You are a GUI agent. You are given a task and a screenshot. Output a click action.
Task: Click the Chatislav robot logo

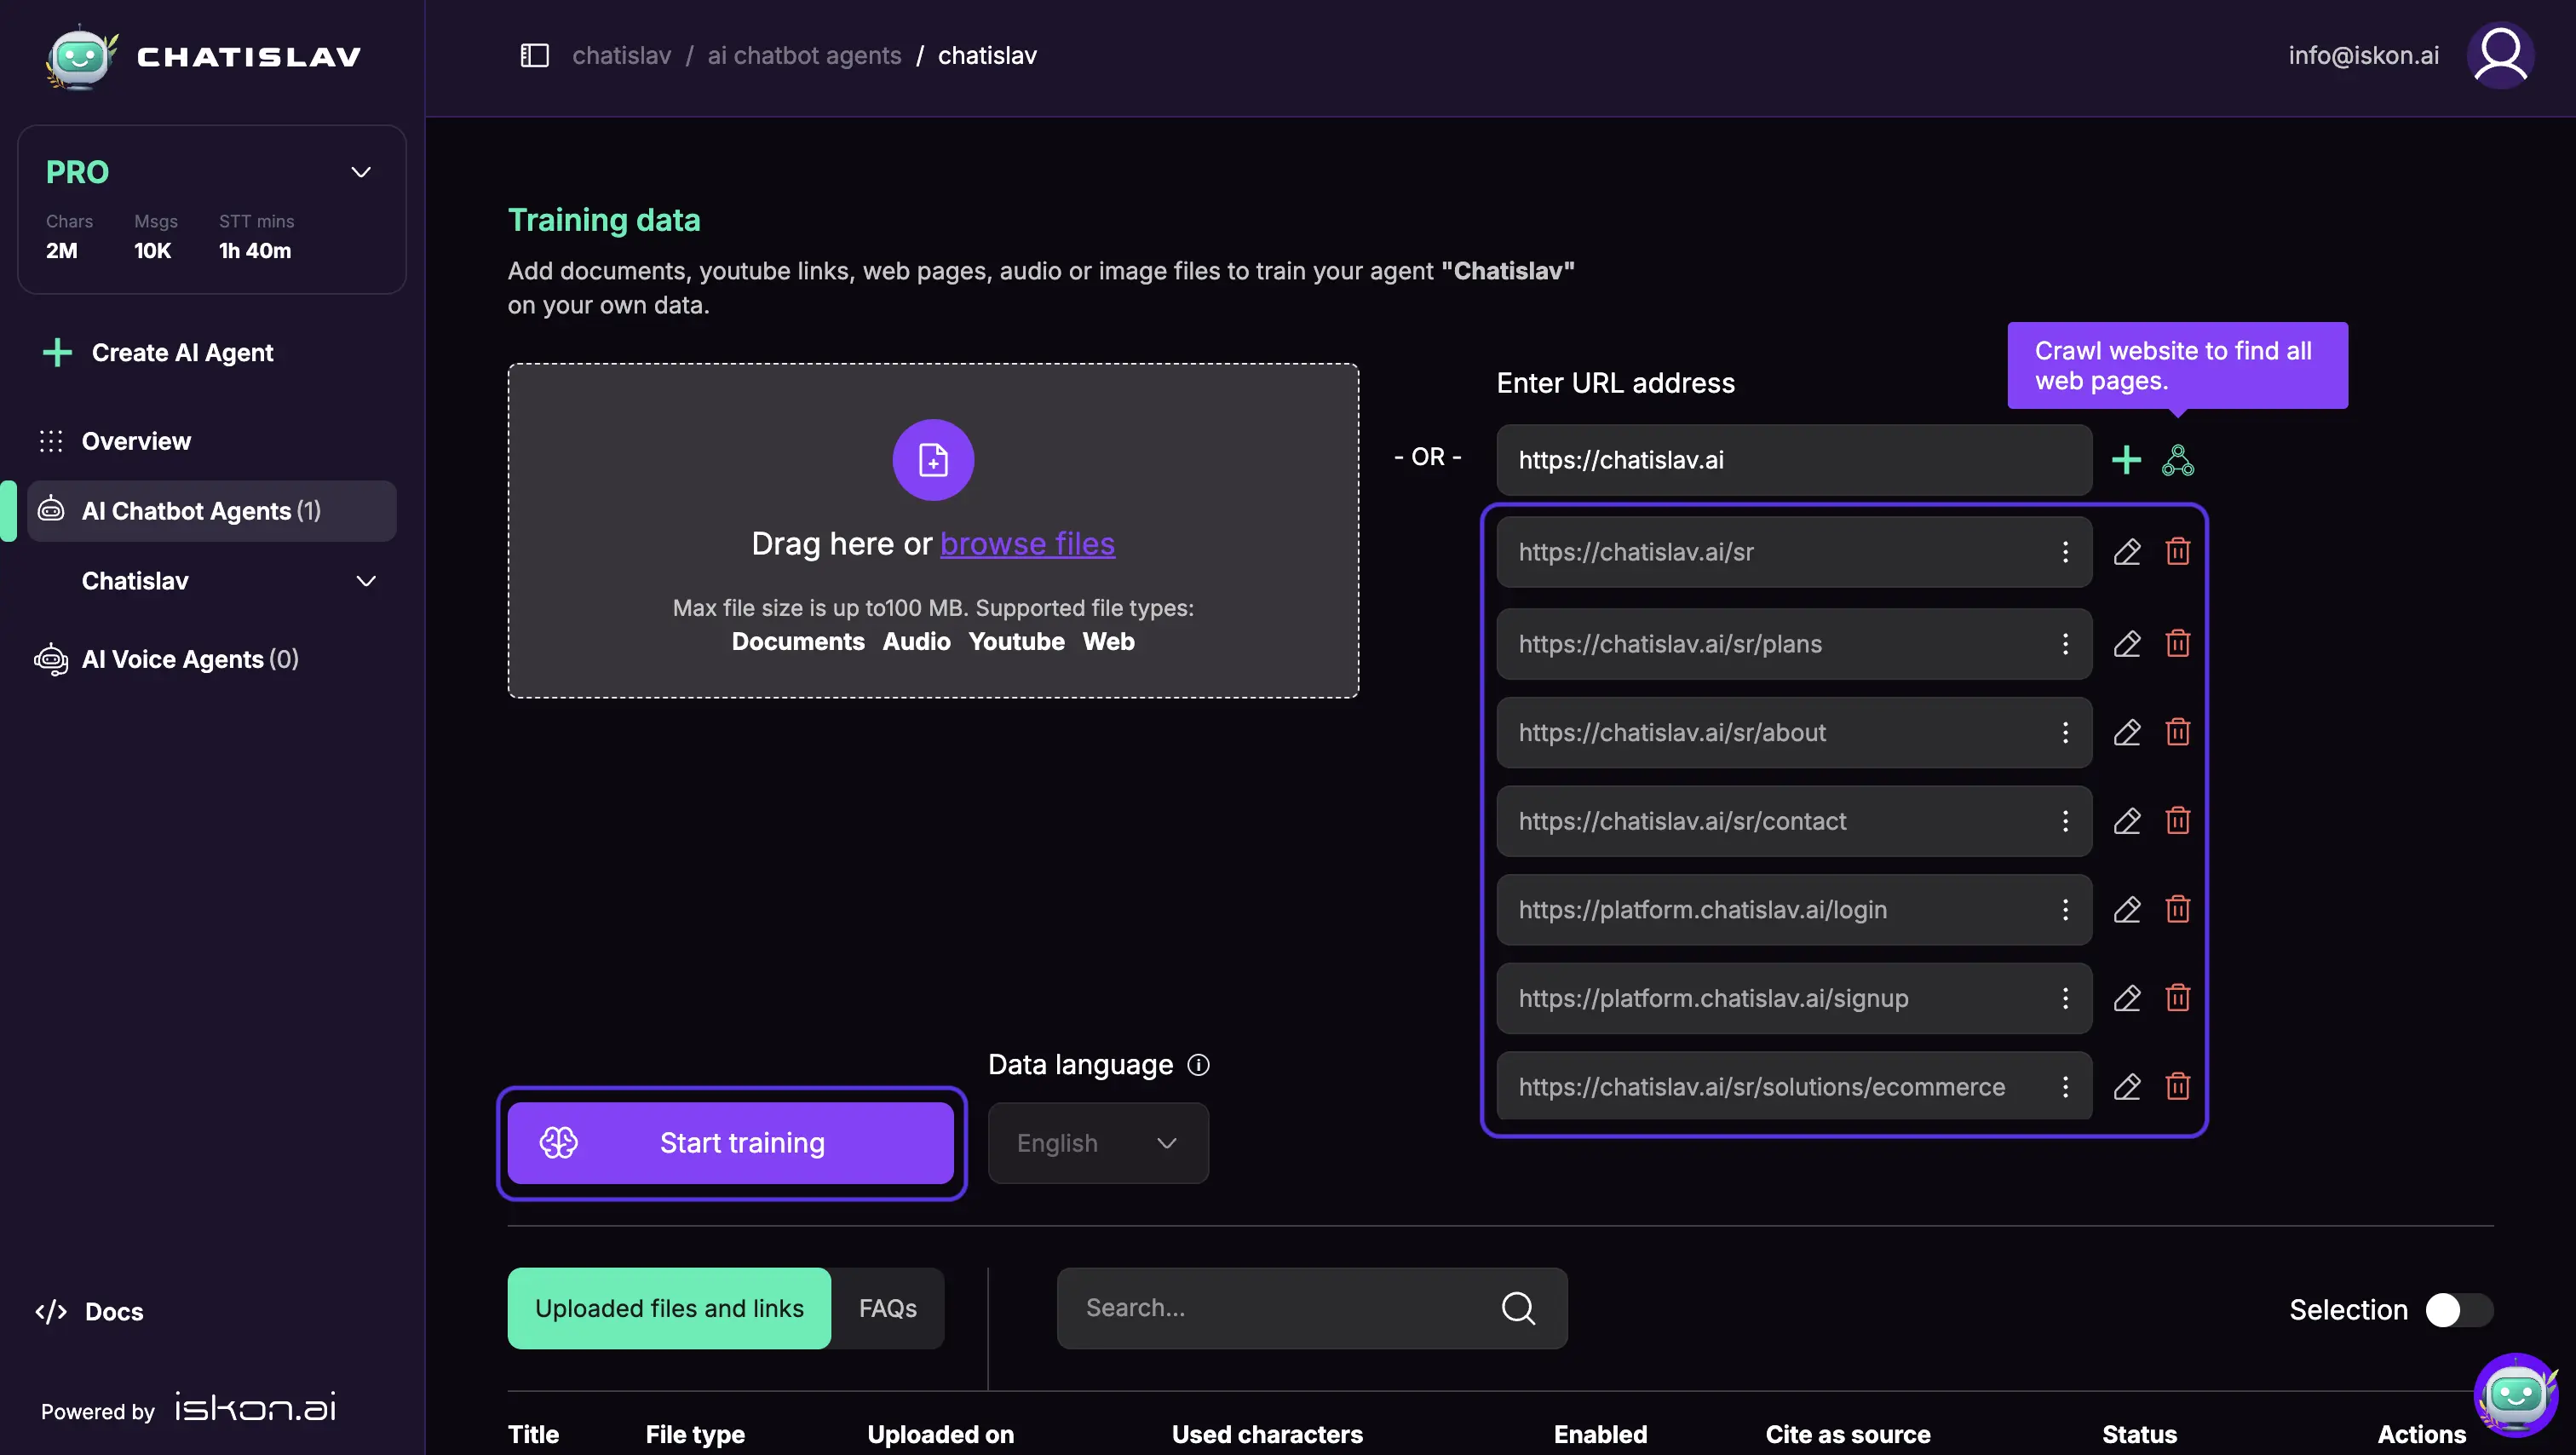(82, 56)
